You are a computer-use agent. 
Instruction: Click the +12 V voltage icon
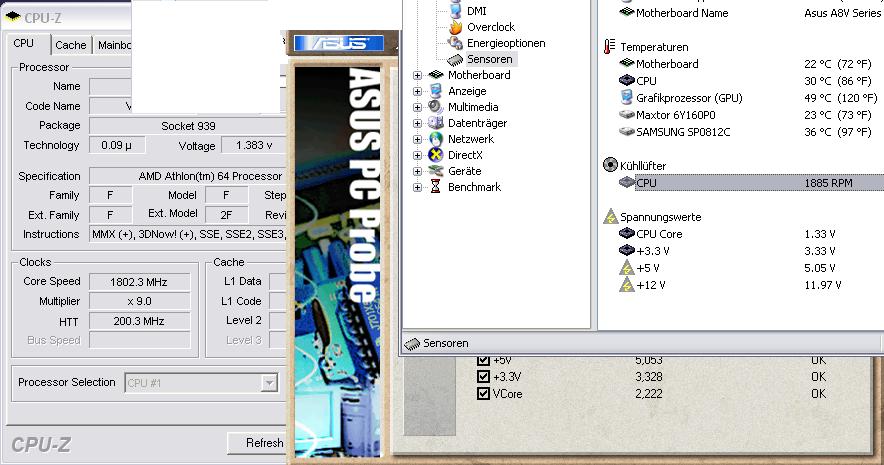[627, 285]
